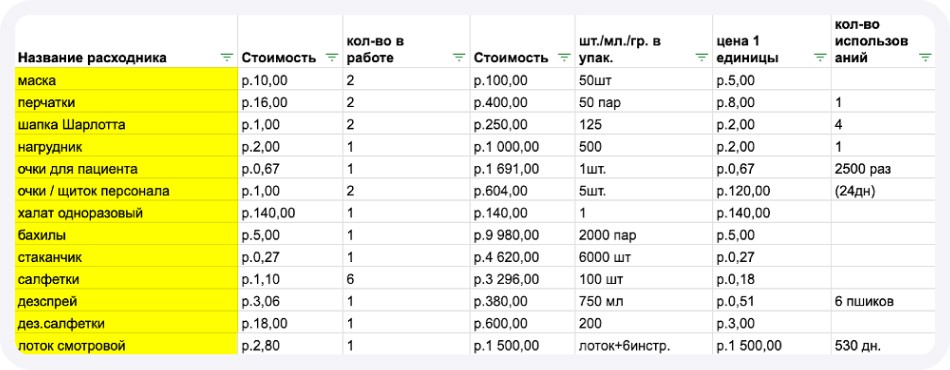Click the 530 дн. cell
This screenshot has width=950, height=370.
click(x=882, y=346)
